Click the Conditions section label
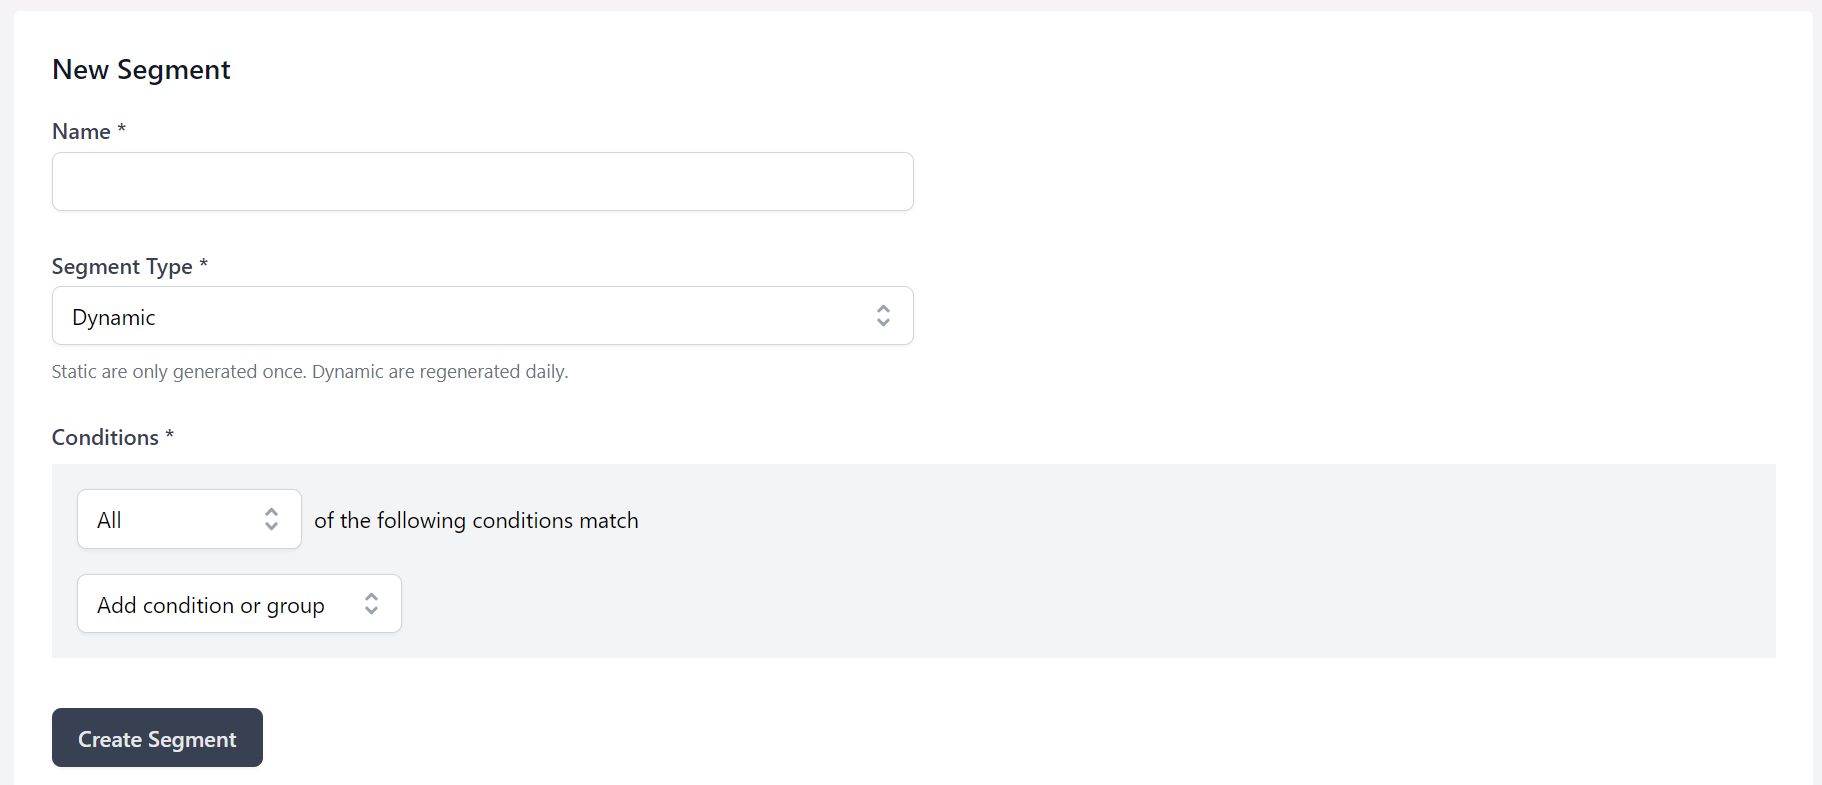Viewport: 1822px width, 785px height. click(105, 438)
